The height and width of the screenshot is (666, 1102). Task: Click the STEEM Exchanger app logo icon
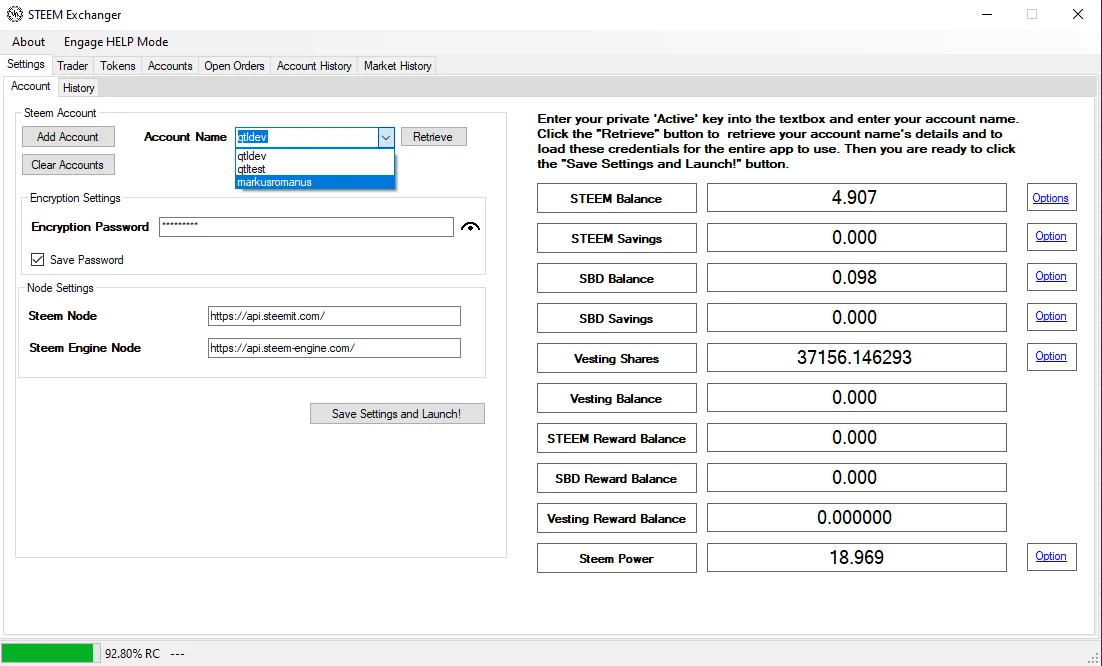click(14, 14)
